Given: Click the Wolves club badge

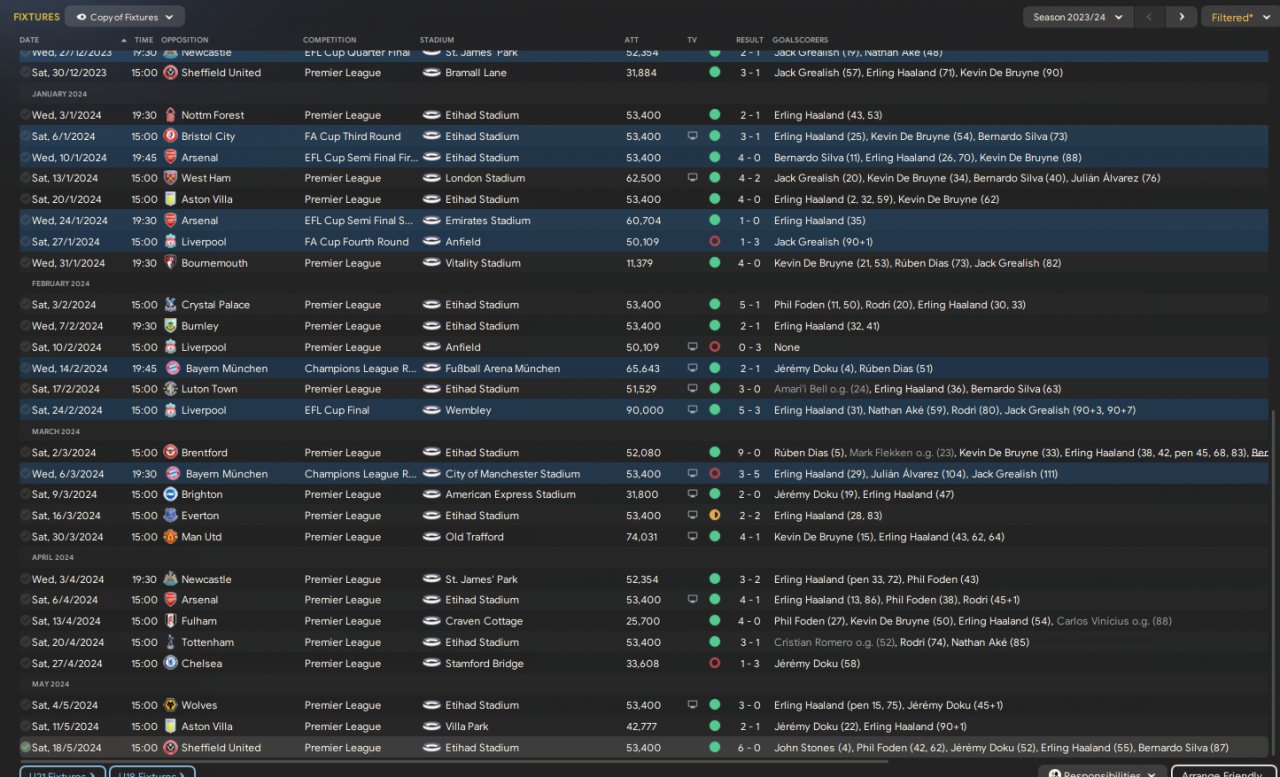Looking at the screenshot, I should click(x=170, y=705).
